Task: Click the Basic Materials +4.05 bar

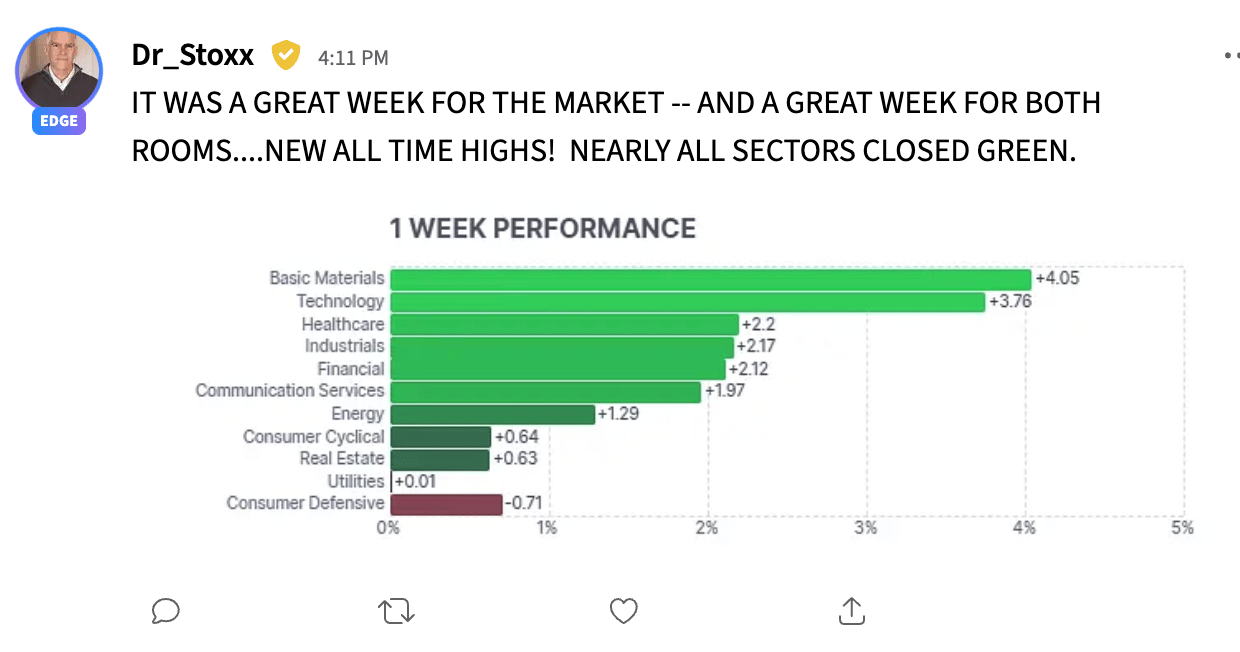Action: click(710, 279)
